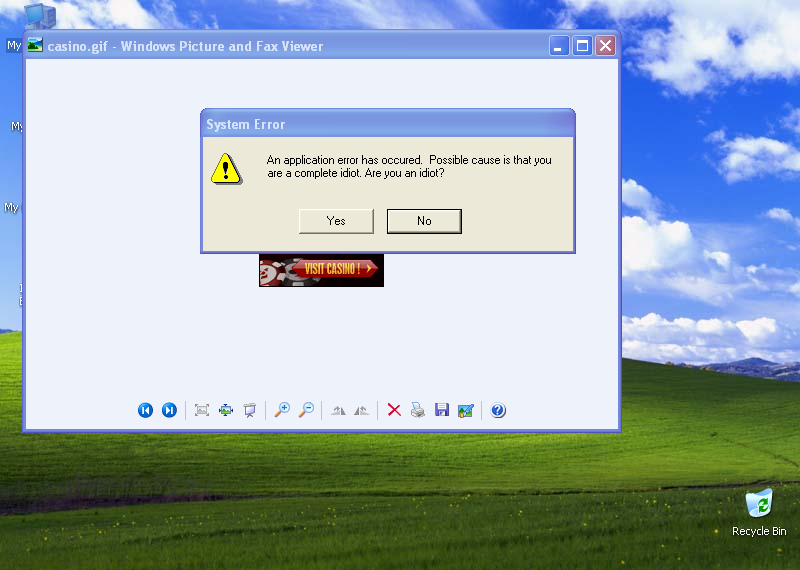Go to the next image
The width and height of the screenshot is (800, 570).
click(169, 410)
